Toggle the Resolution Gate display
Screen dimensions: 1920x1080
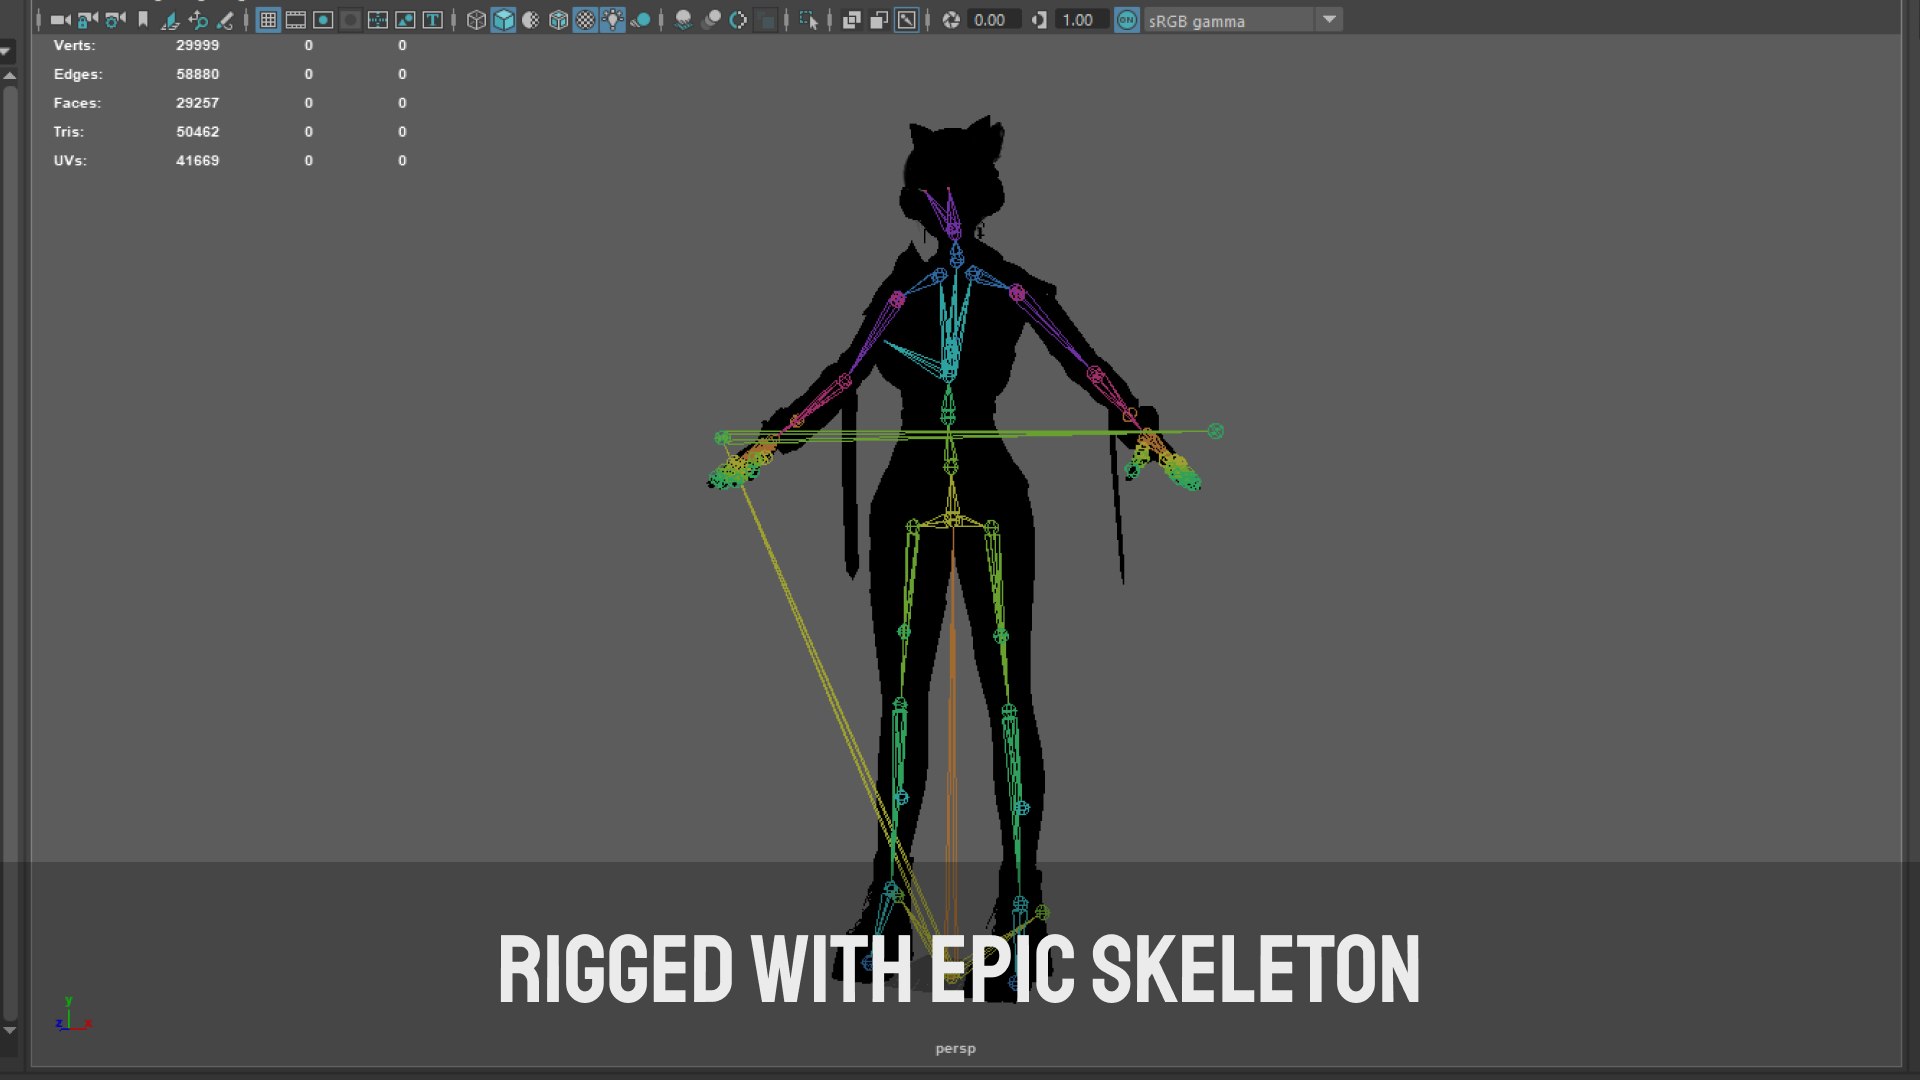pos(323,20)
